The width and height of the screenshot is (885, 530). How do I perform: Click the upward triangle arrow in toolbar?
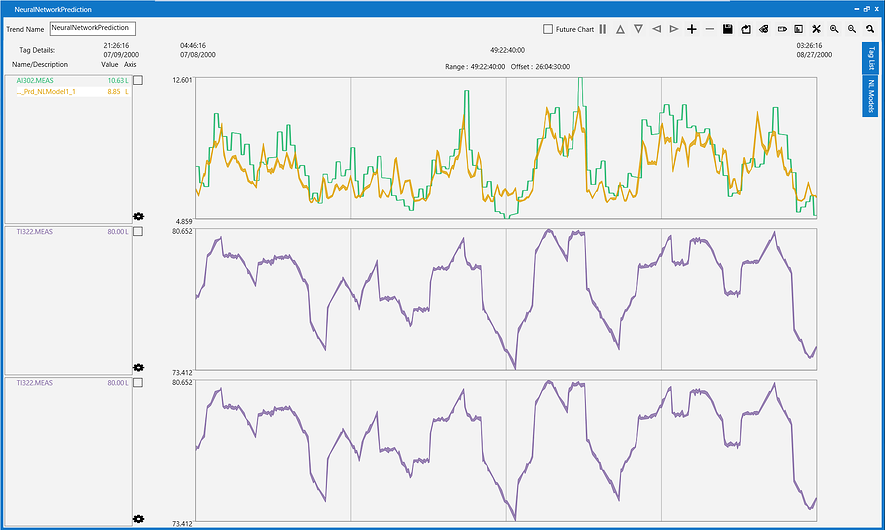click(620, 29)
